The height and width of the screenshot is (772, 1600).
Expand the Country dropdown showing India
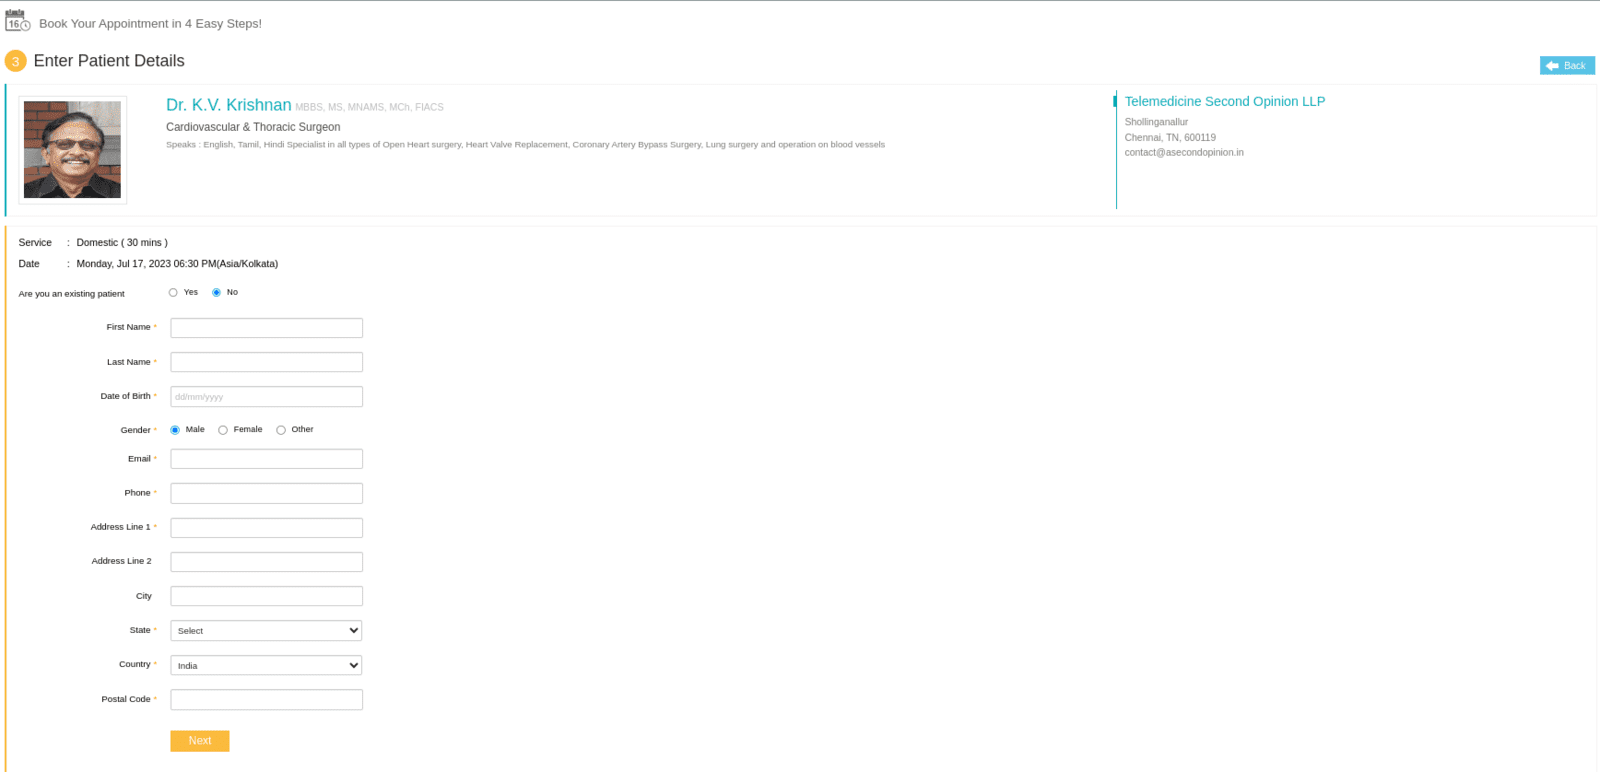click(266, 665)
